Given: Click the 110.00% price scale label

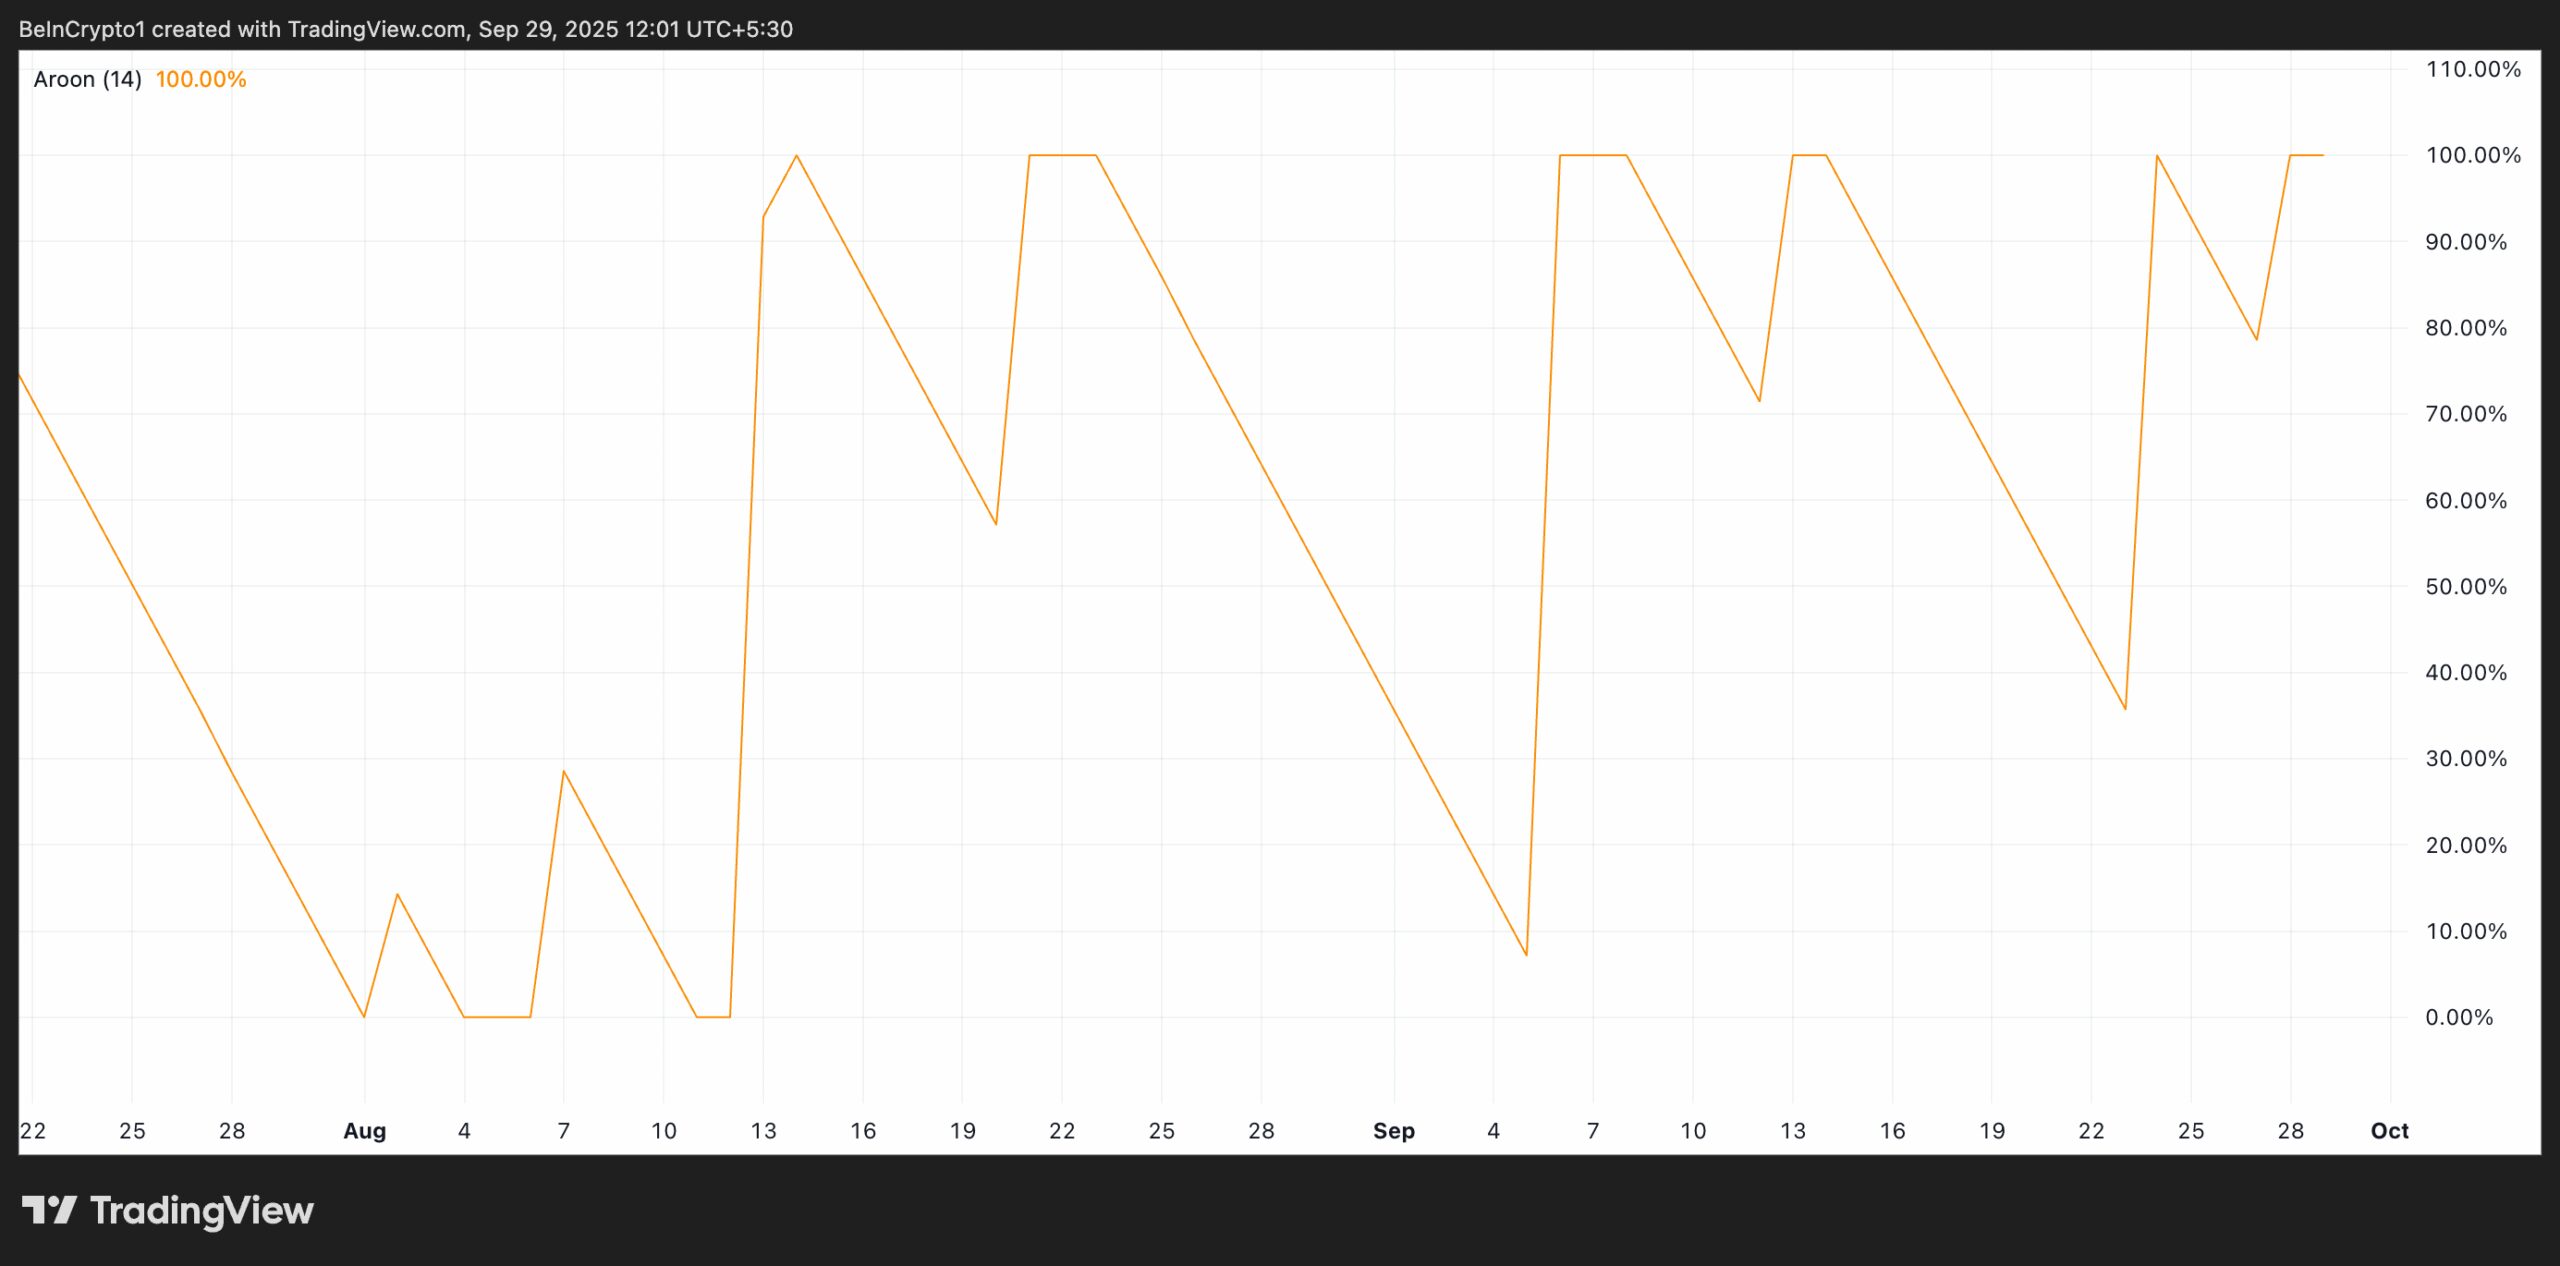Looking at the screenshot, I should 2472,69.
